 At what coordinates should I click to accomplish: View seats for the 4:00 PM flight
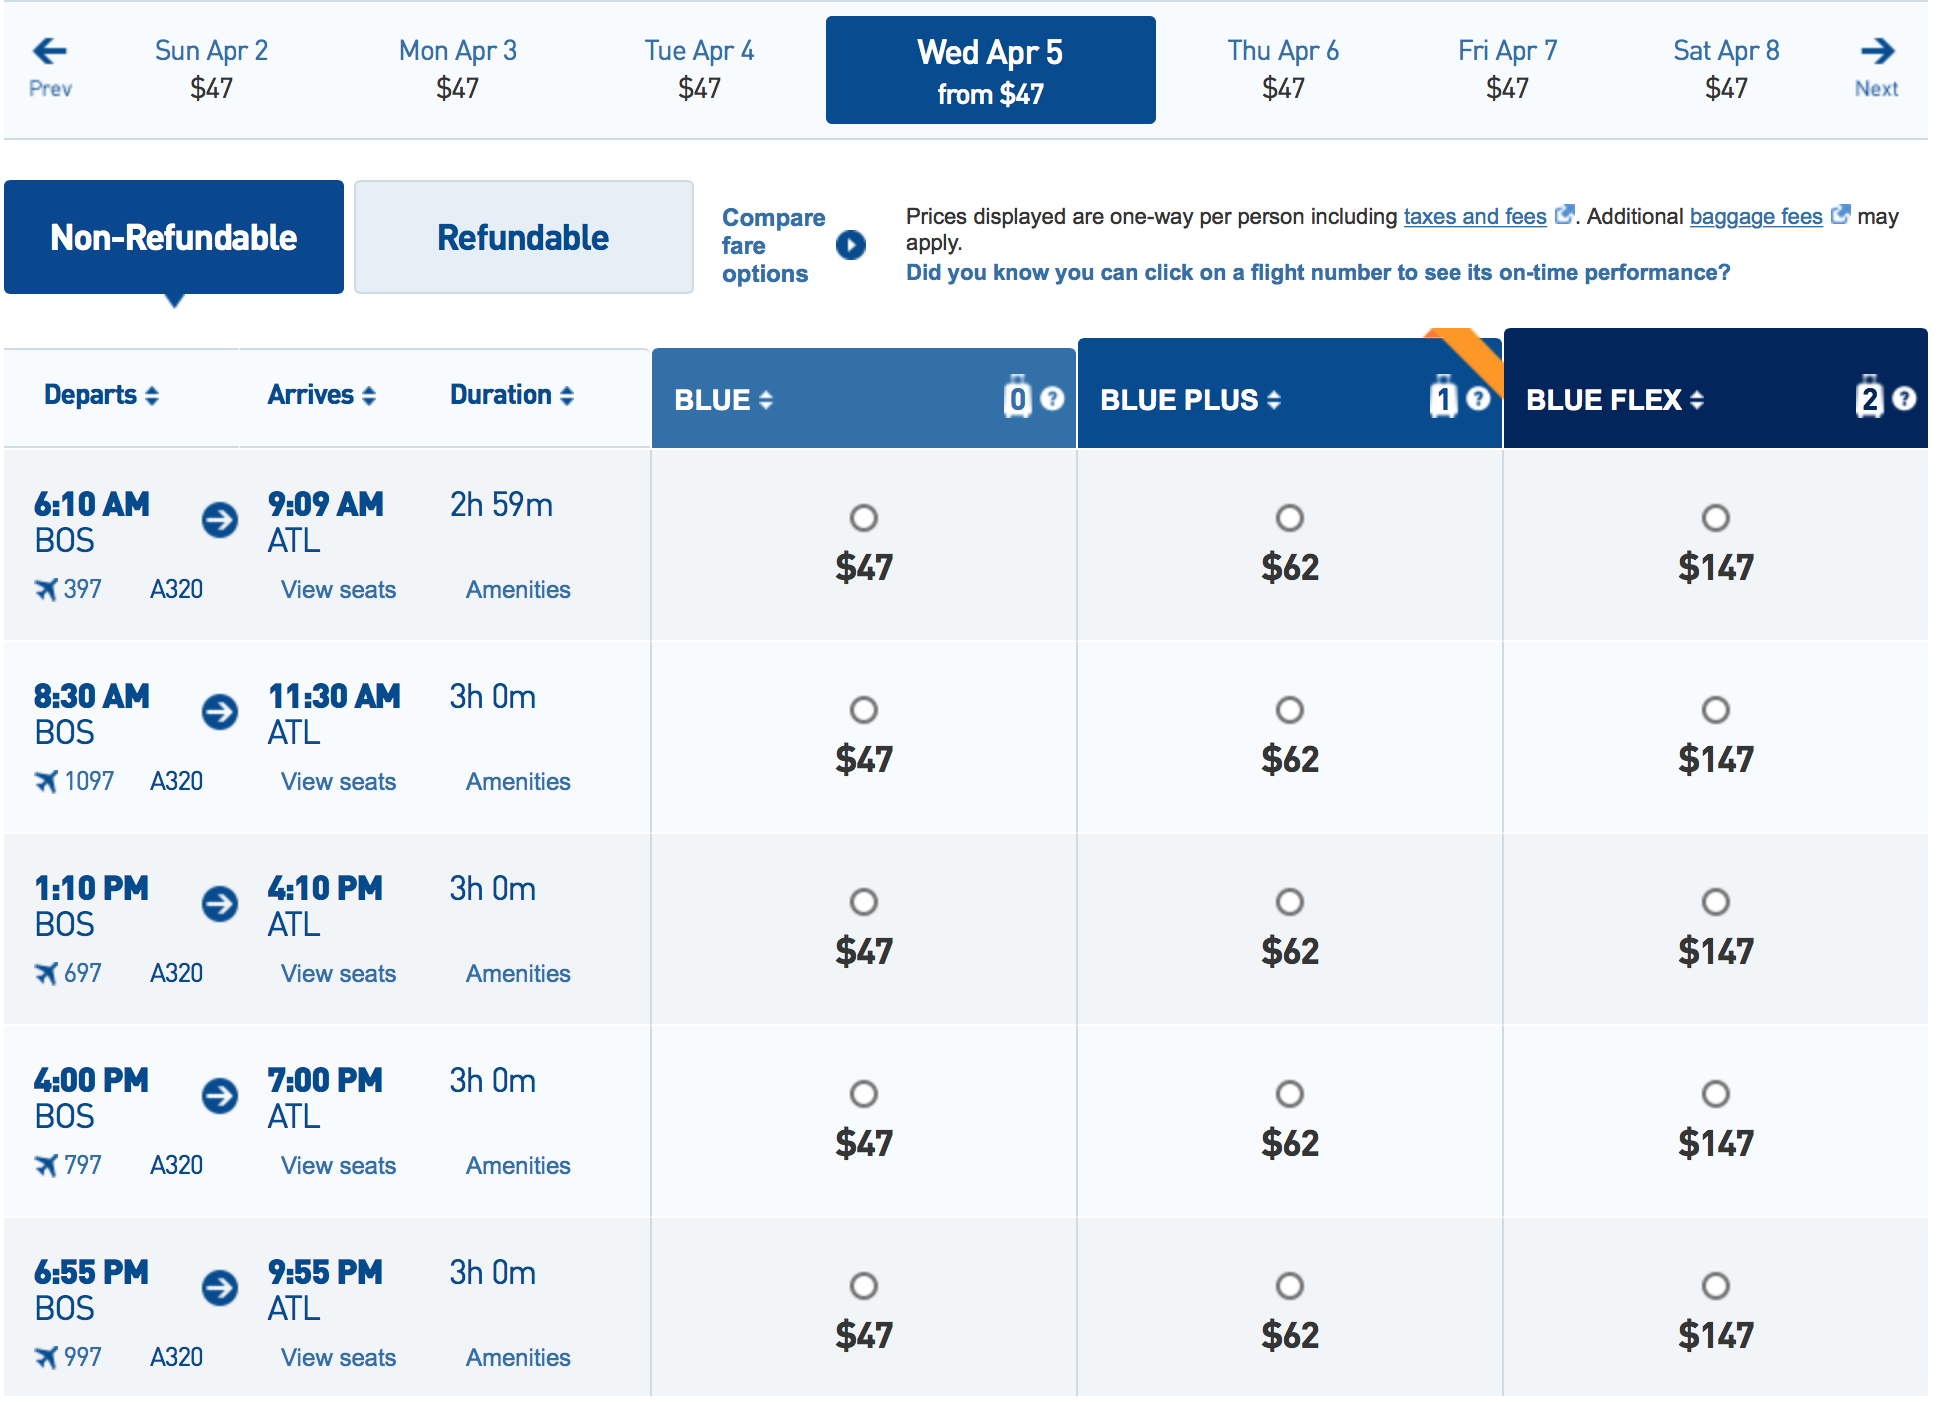(x=338, y=1166)
